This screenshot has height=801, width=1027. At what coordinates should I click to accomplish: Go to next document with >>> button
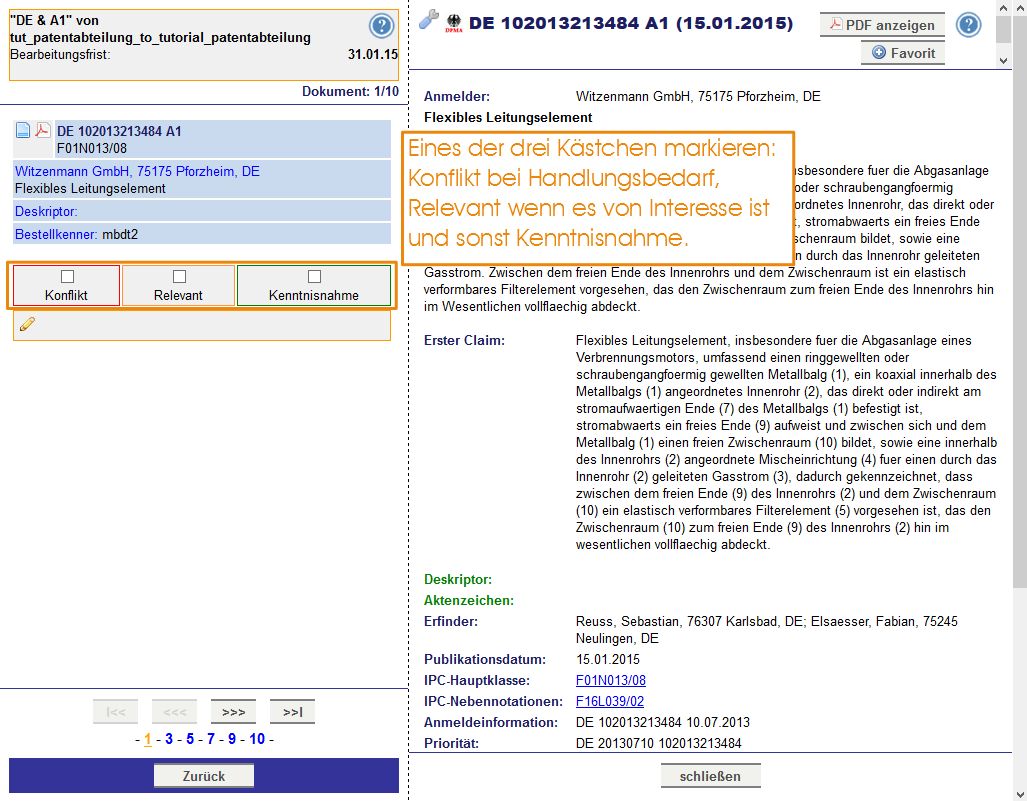coord(233,712)
